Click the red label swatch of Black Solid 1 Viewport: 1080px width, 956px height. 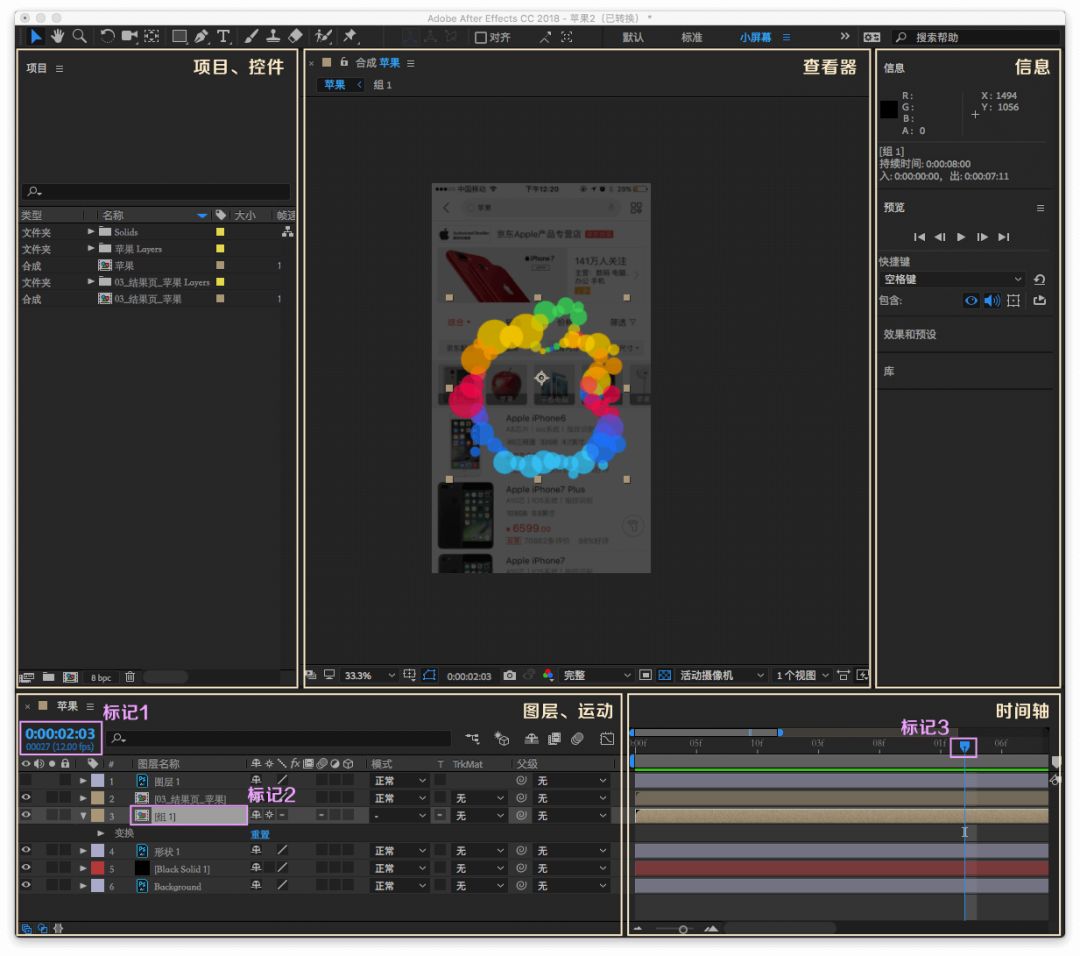98,868
